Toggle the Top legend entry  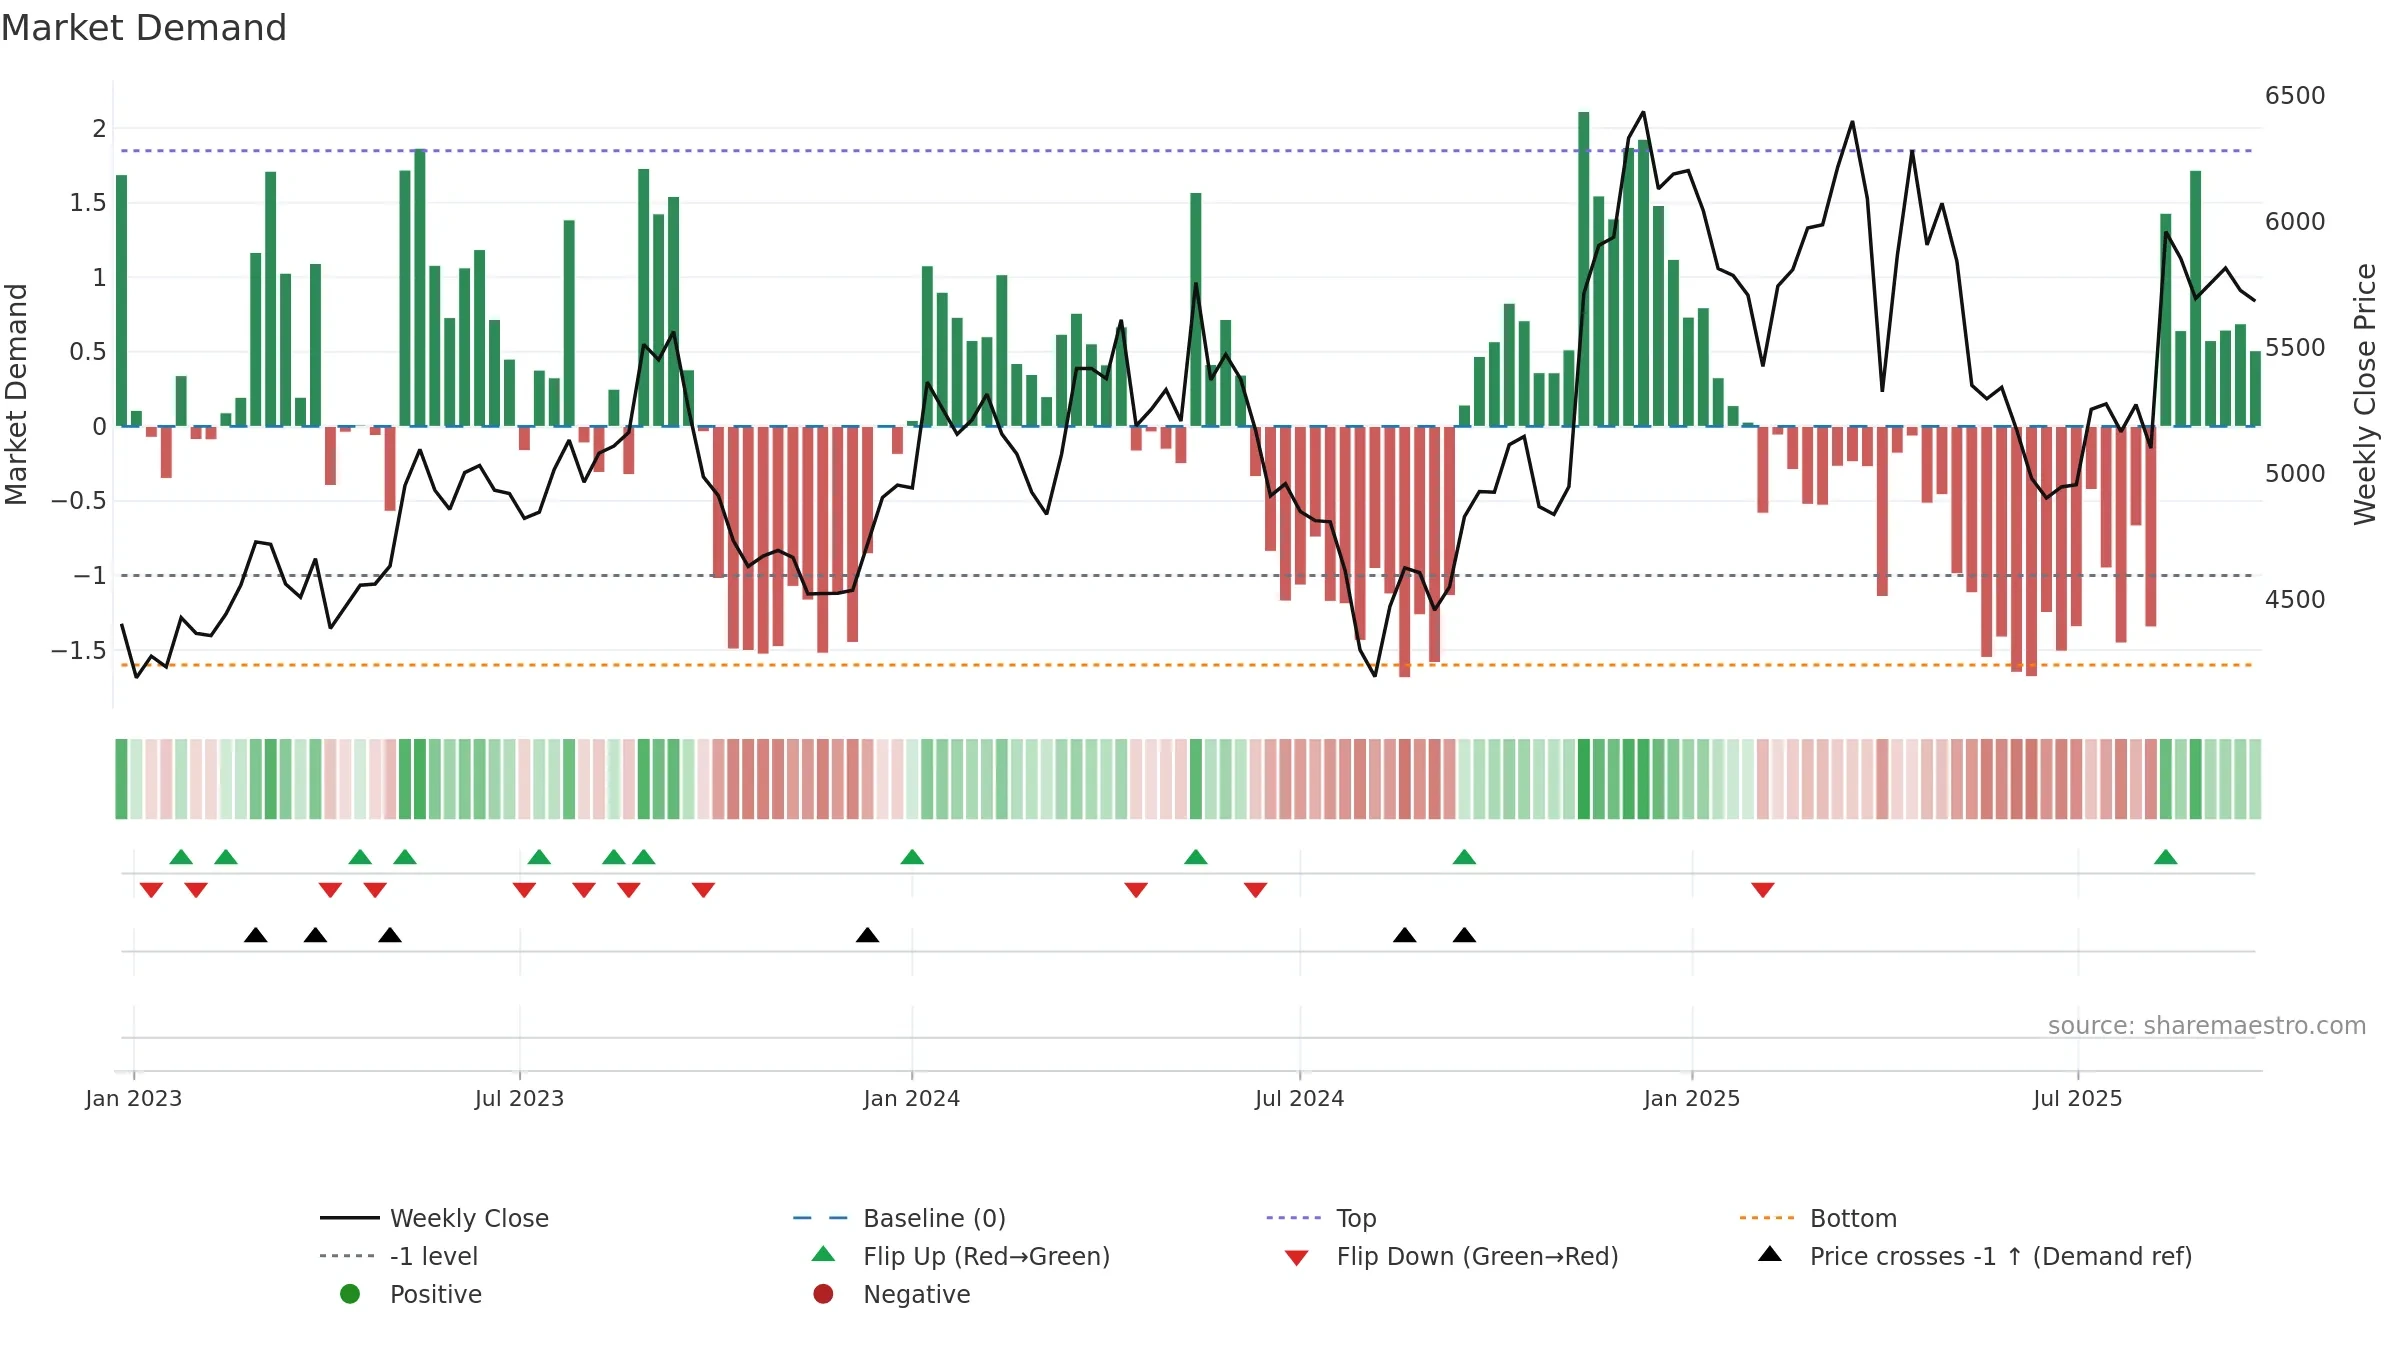pyautogui.click(x=1321, y=1218)
